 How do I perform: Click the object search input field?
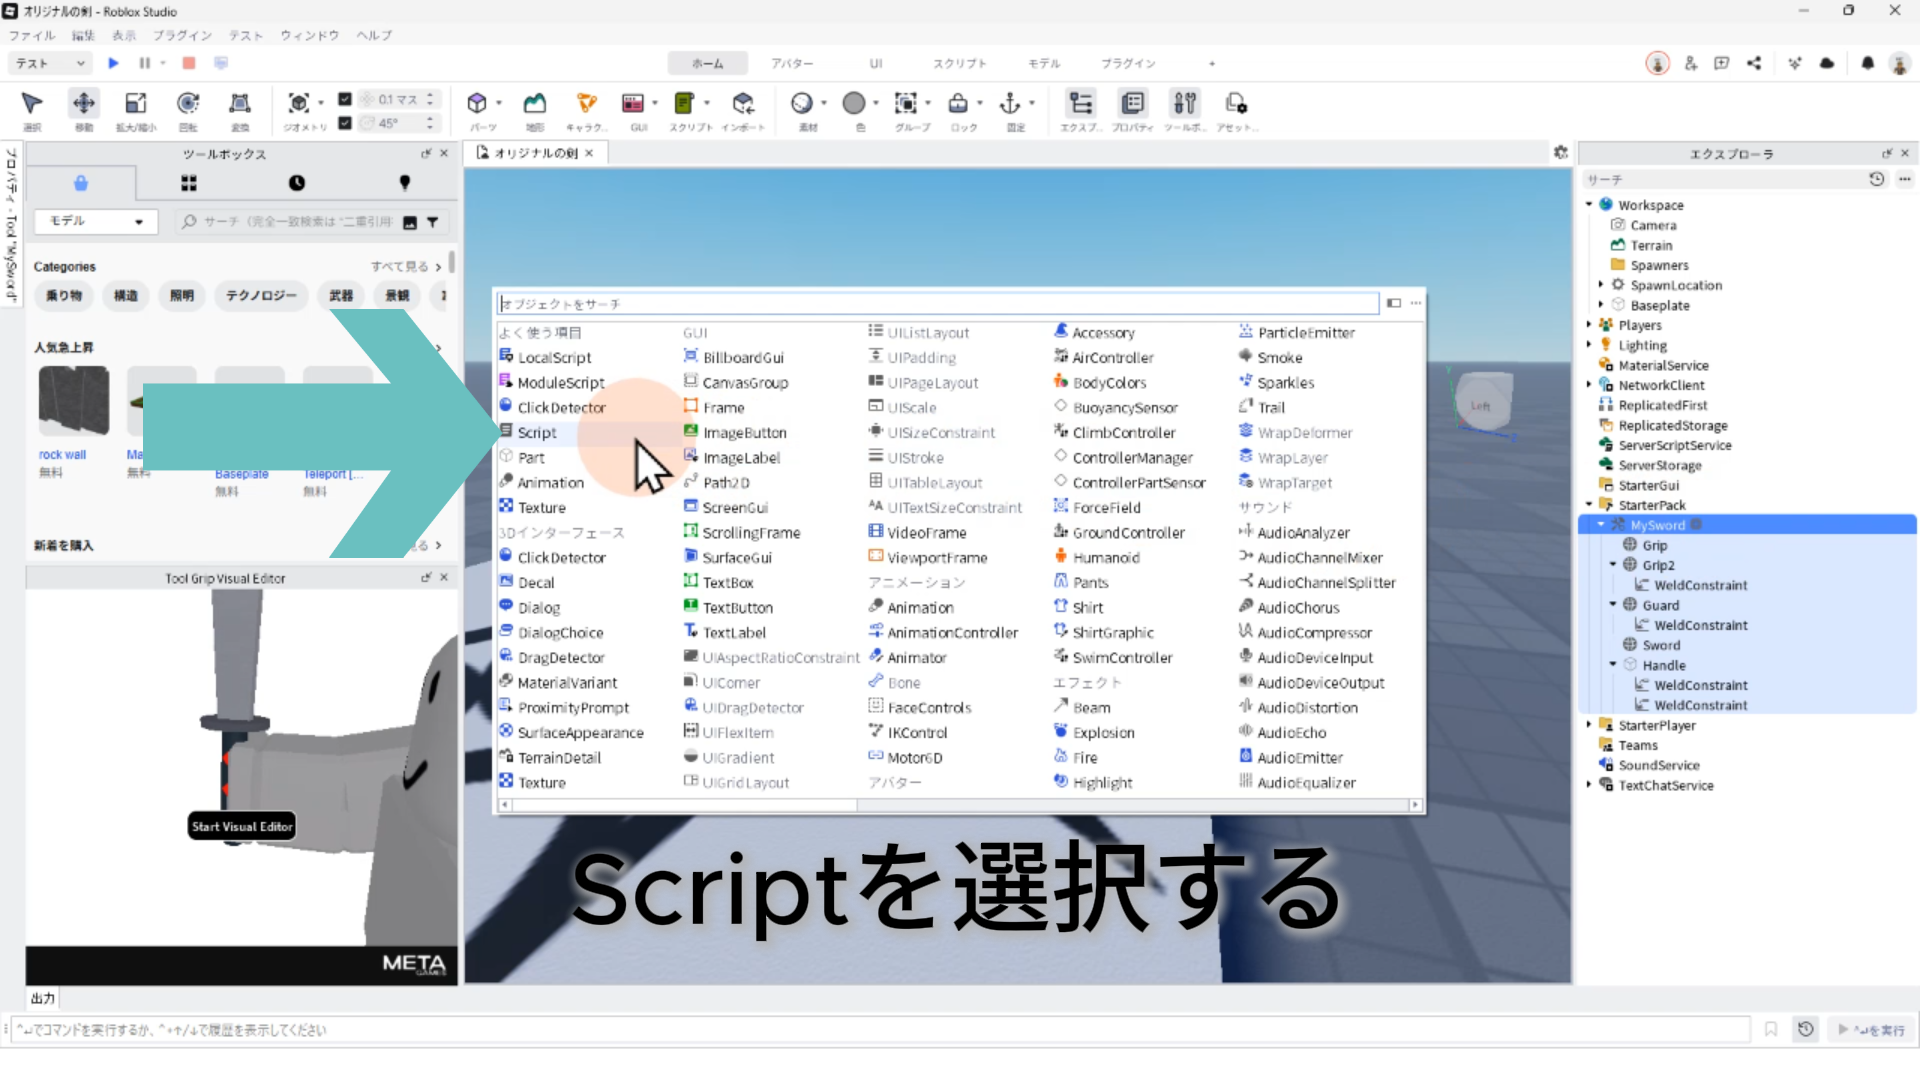coord(938,303)
